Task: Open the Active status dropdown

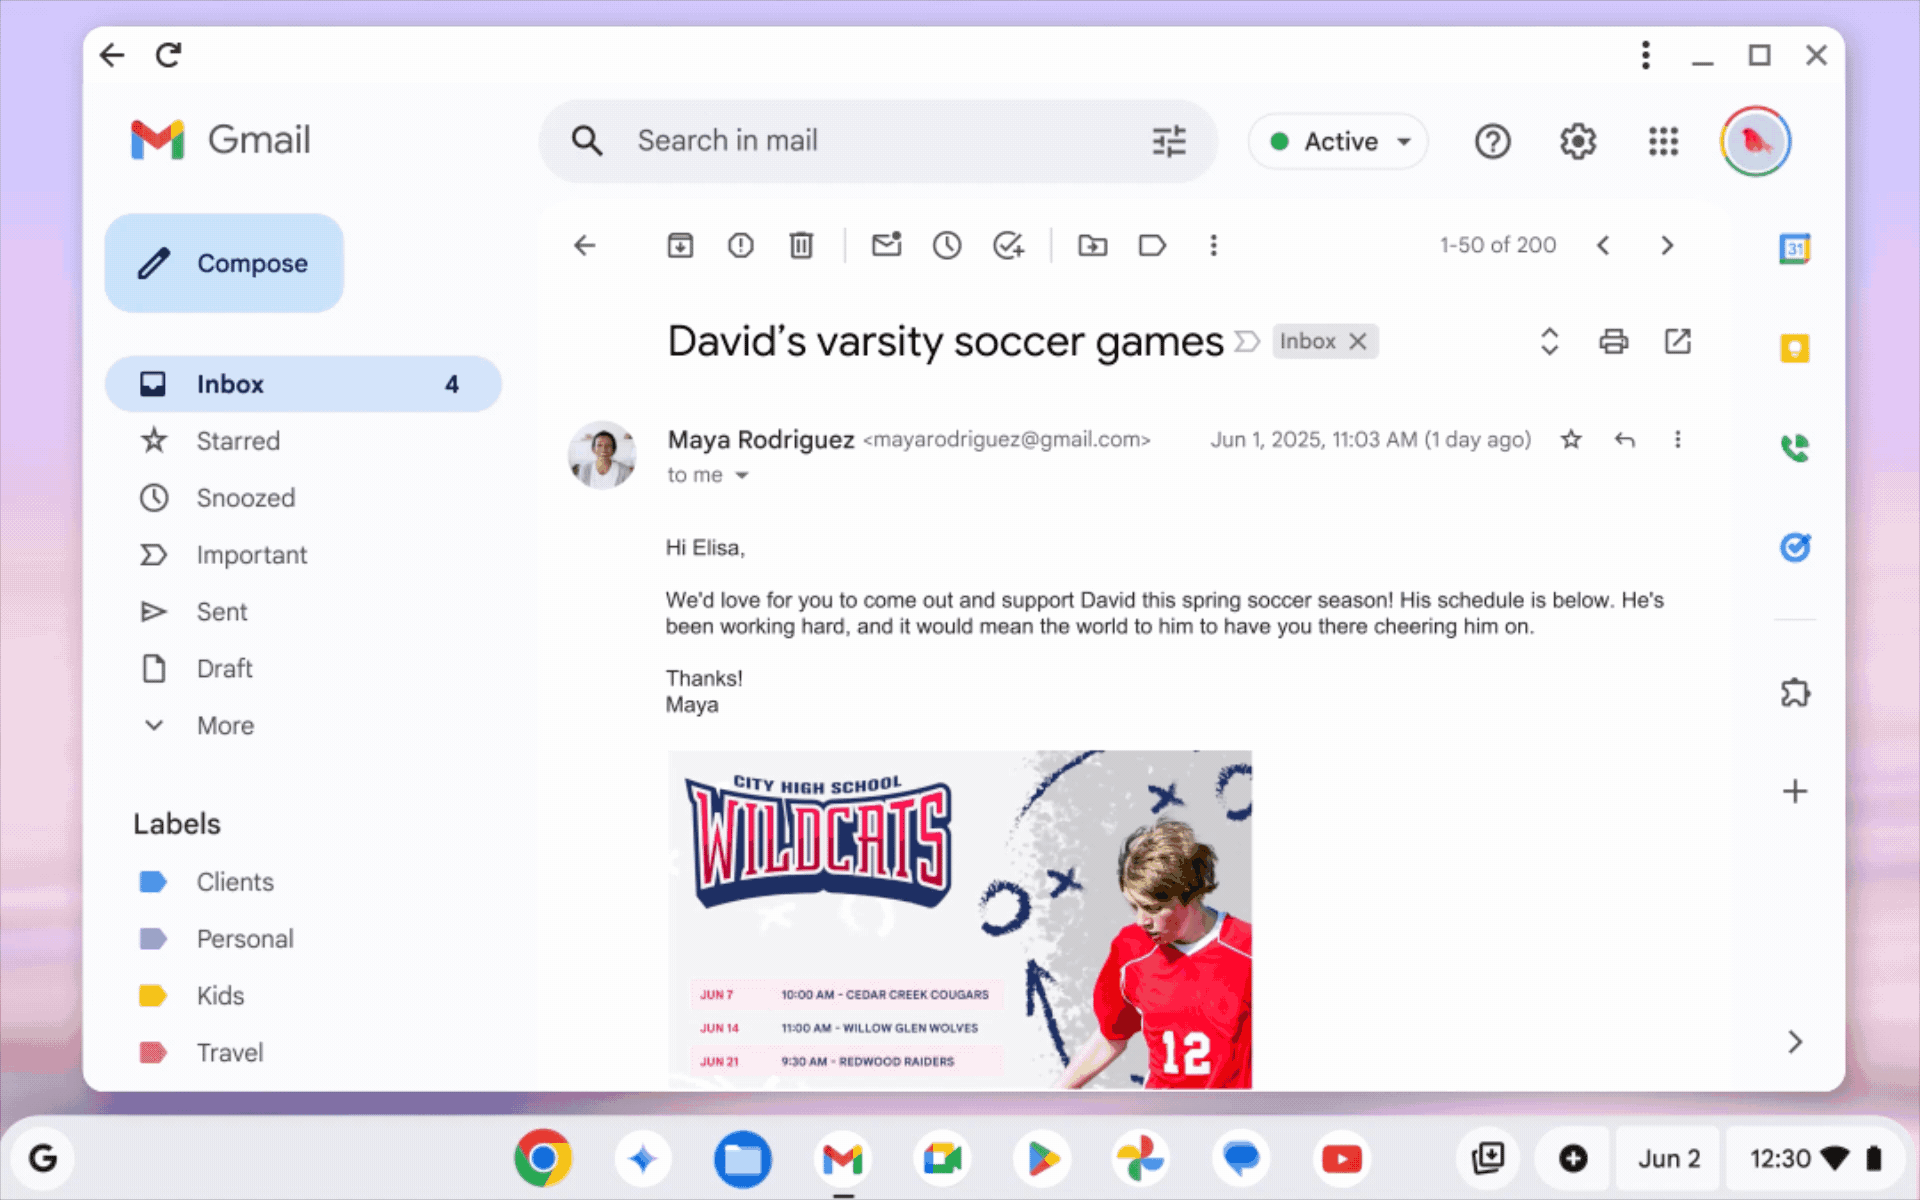Action: coord(1339,141)
